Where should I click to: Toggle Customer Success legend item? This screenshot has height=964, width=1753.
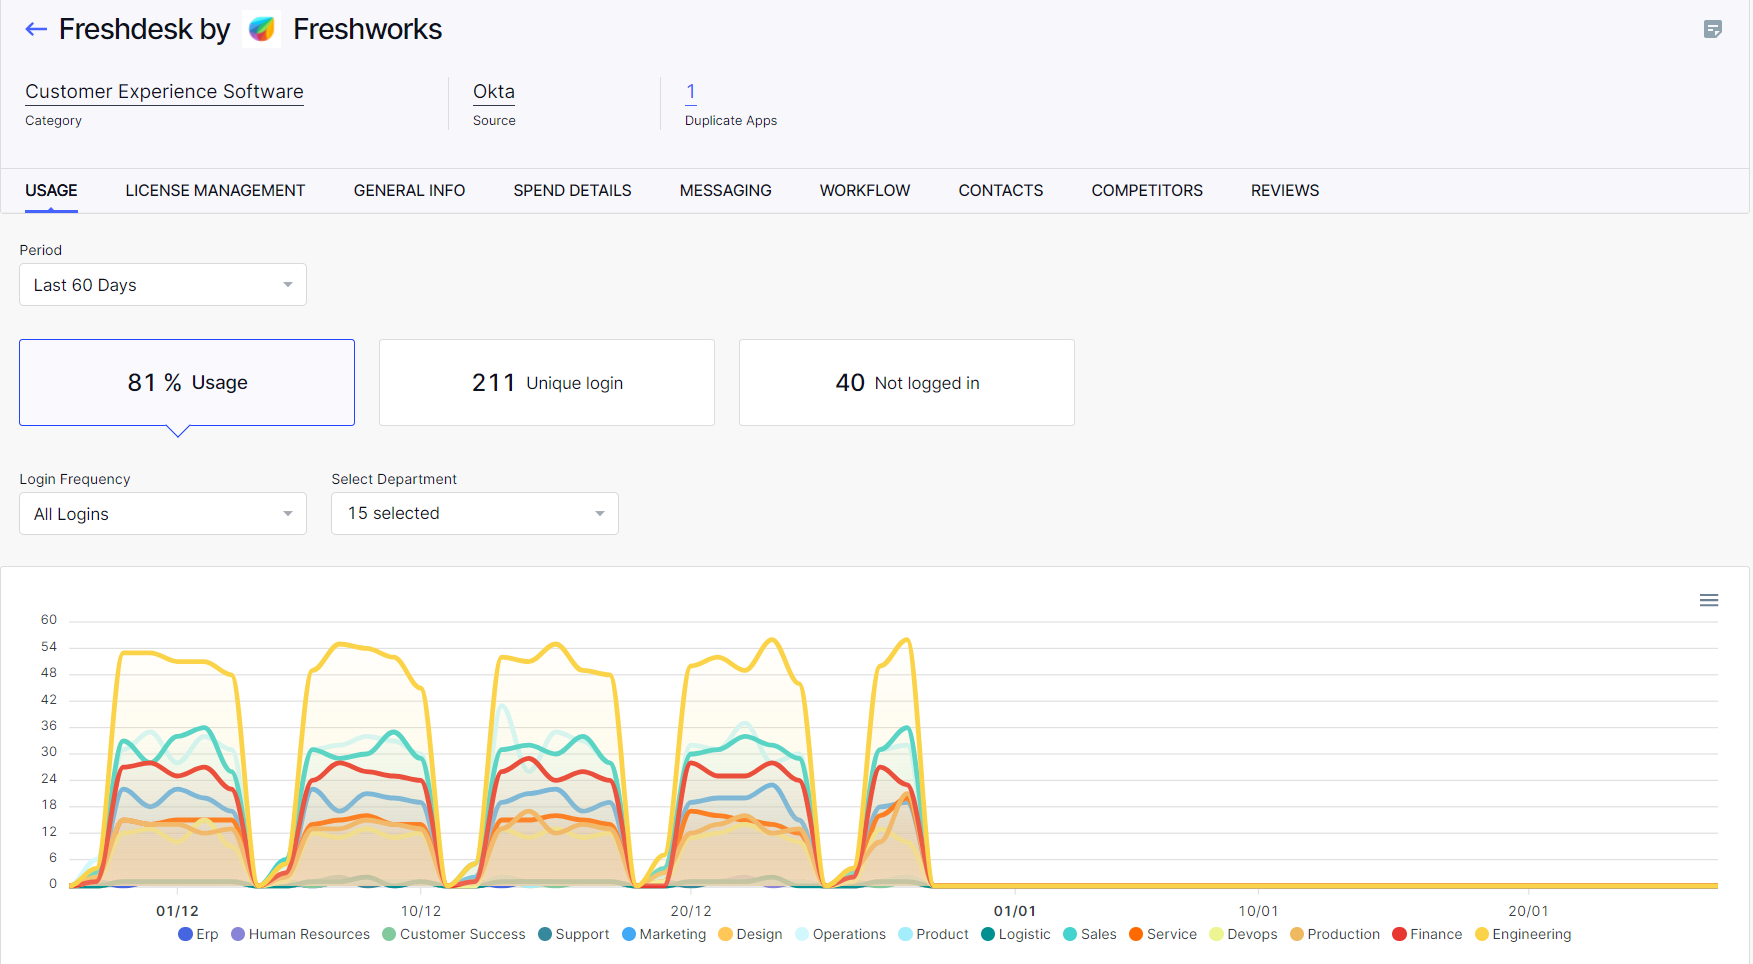[x=454, y=934]
